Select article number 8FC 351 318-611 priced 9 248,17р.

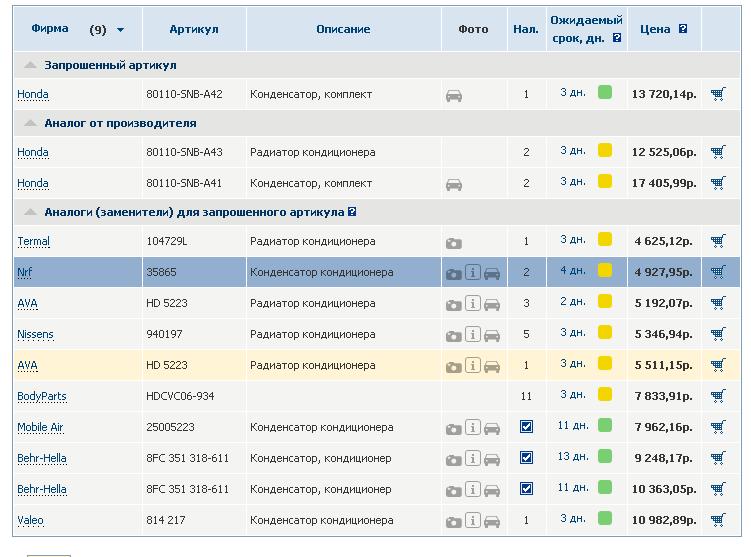pos(187,458)
